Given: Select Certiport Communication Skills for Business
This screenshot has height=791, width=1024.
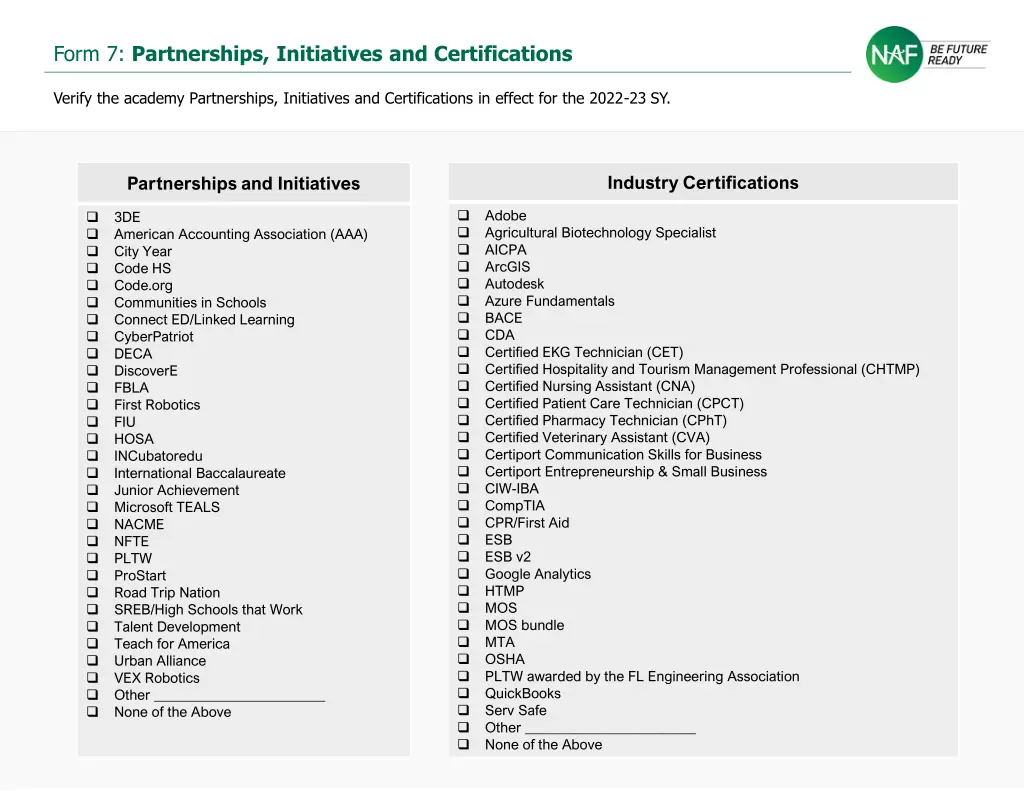Looking at the screenshot, I should click(463, 453).
